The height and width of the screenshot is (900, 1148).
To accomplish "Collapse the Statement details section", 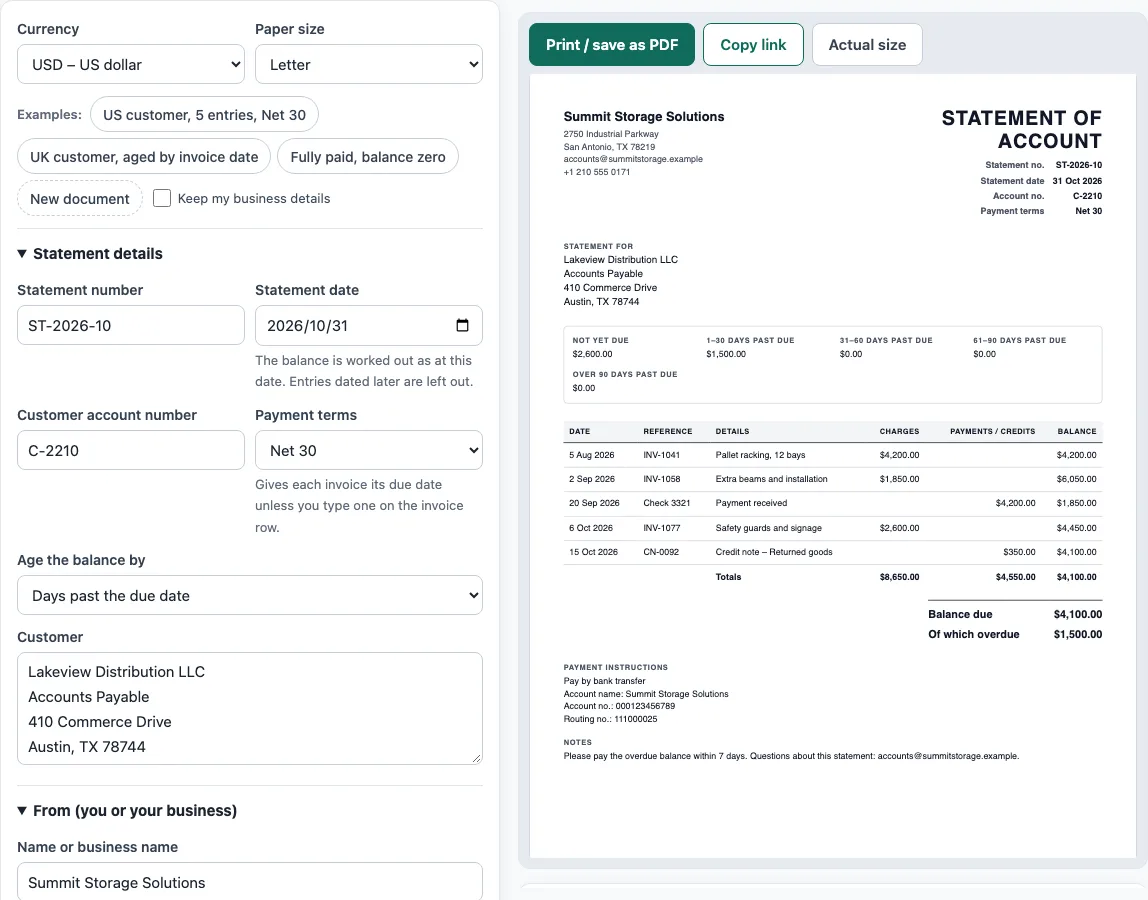I will [90, 253].
